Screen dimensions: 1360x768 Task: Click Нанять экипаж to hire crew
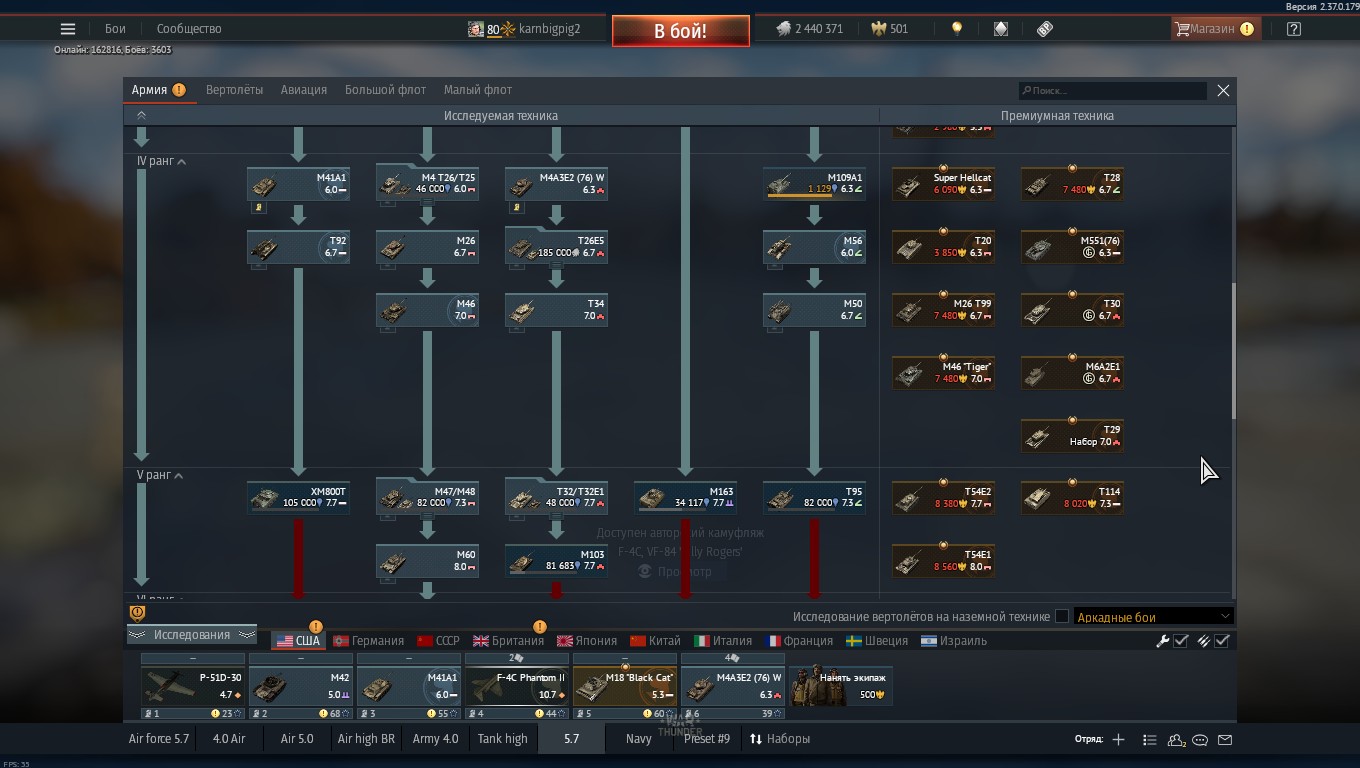pyautogui.click(x=840, y=686)
